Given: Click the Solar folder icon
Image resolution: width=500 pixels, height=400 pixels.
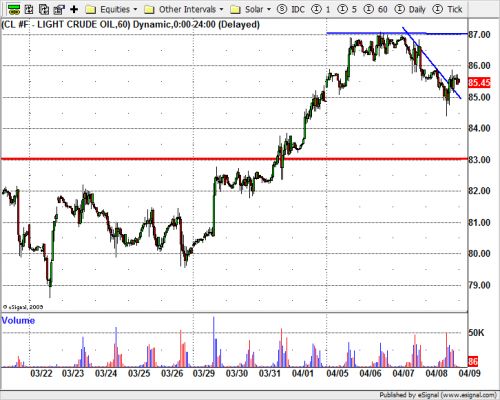Looking at the screenshot, I should (236, 9).
